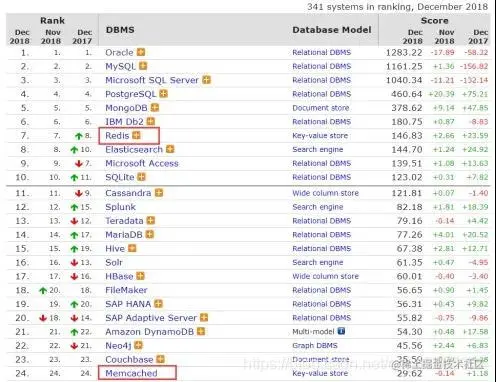Open the Elasticsearch link
Screen dimensions: 496x382
point(134,150)
